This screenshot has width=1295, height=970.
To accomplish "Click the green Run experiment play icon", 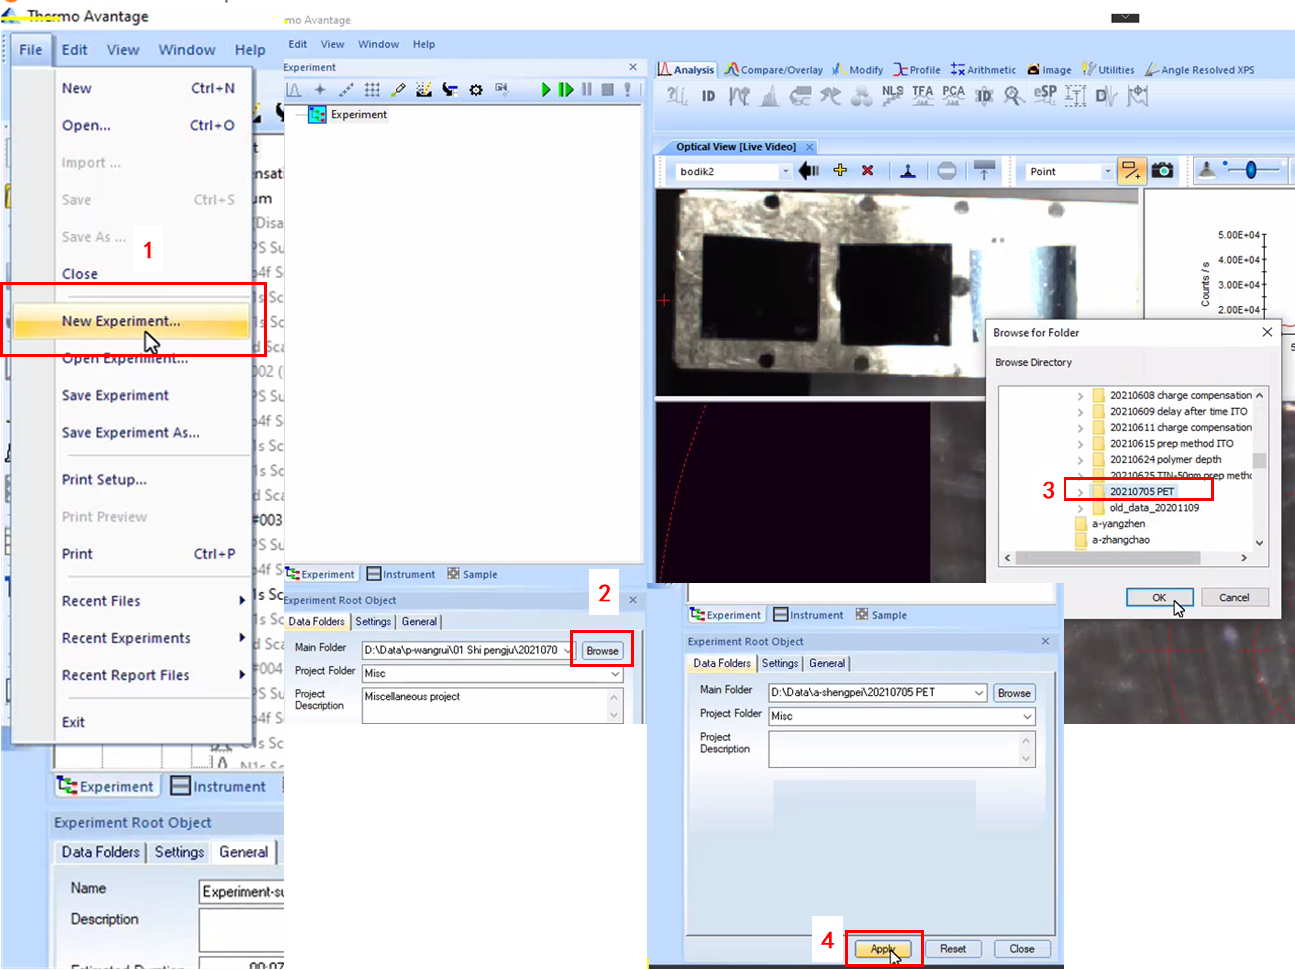I will click(x=546, y=90).
